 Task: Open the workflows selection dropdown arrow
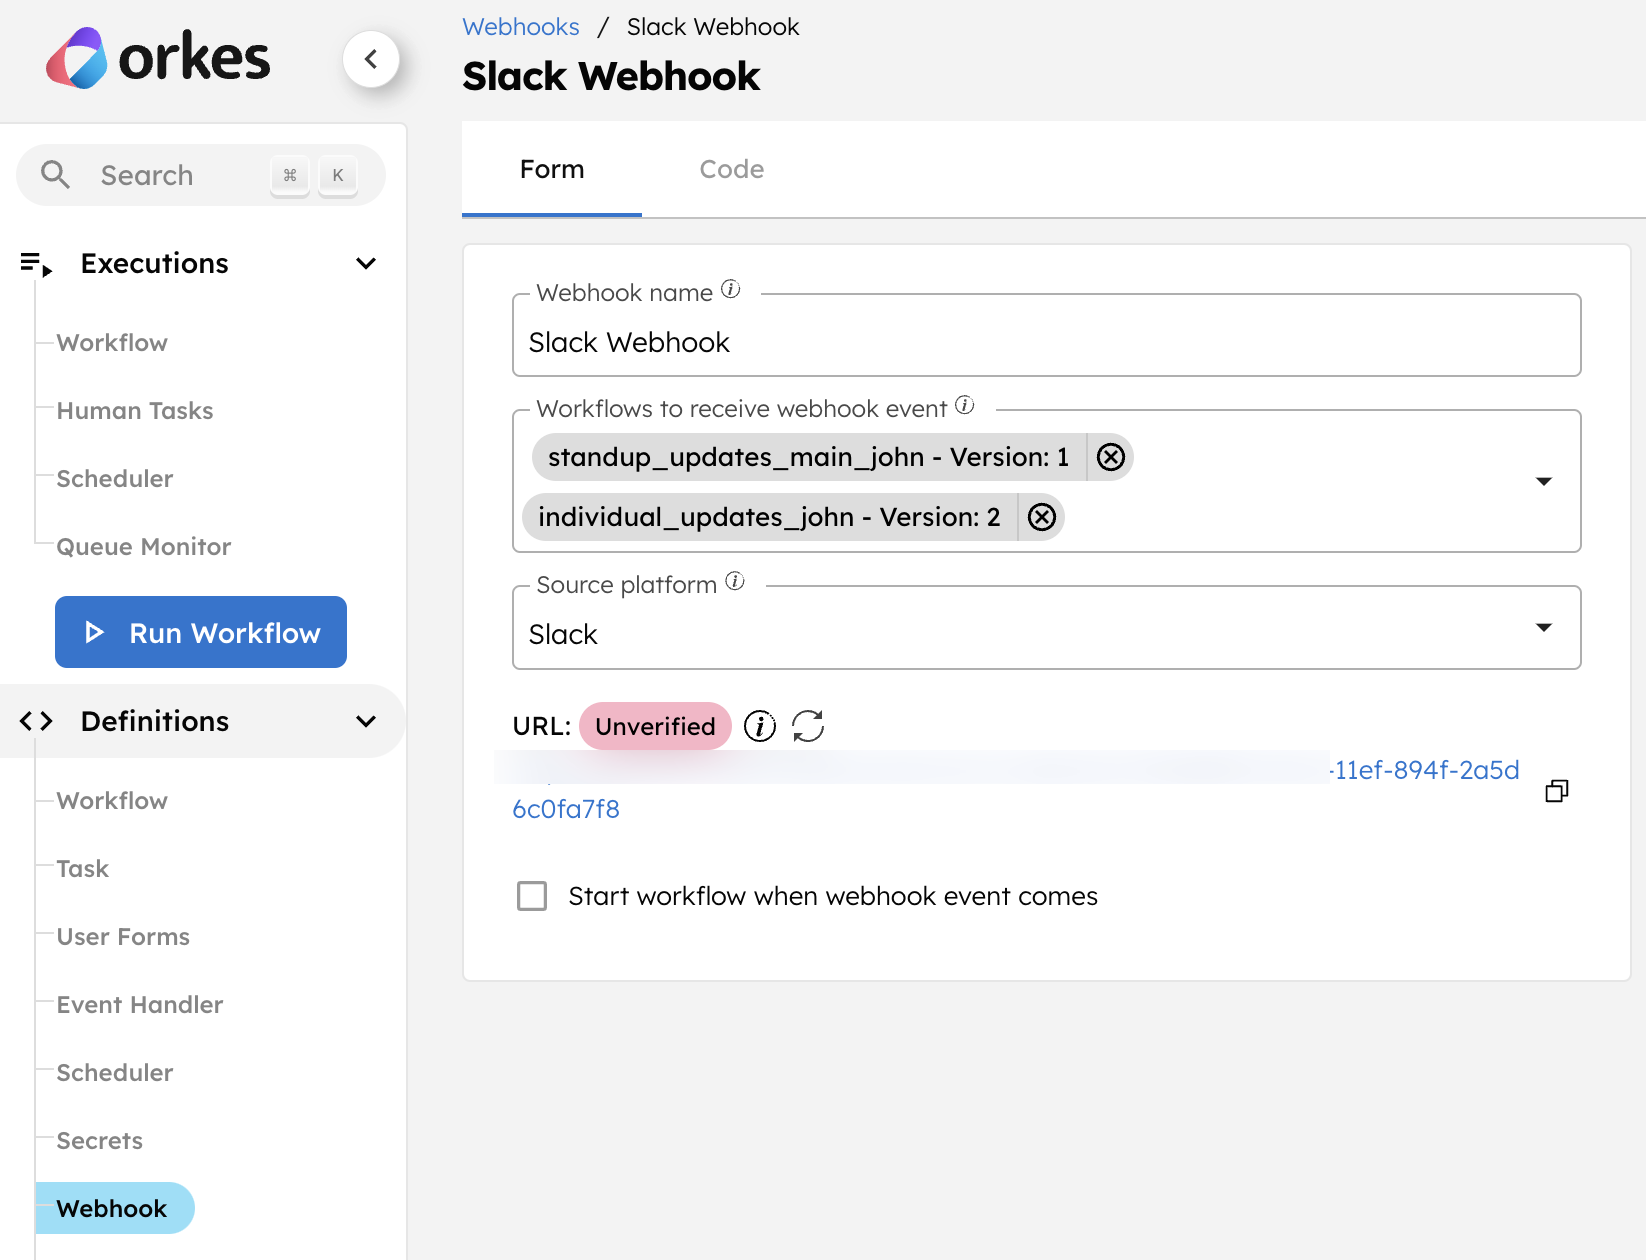[1544, 481]
